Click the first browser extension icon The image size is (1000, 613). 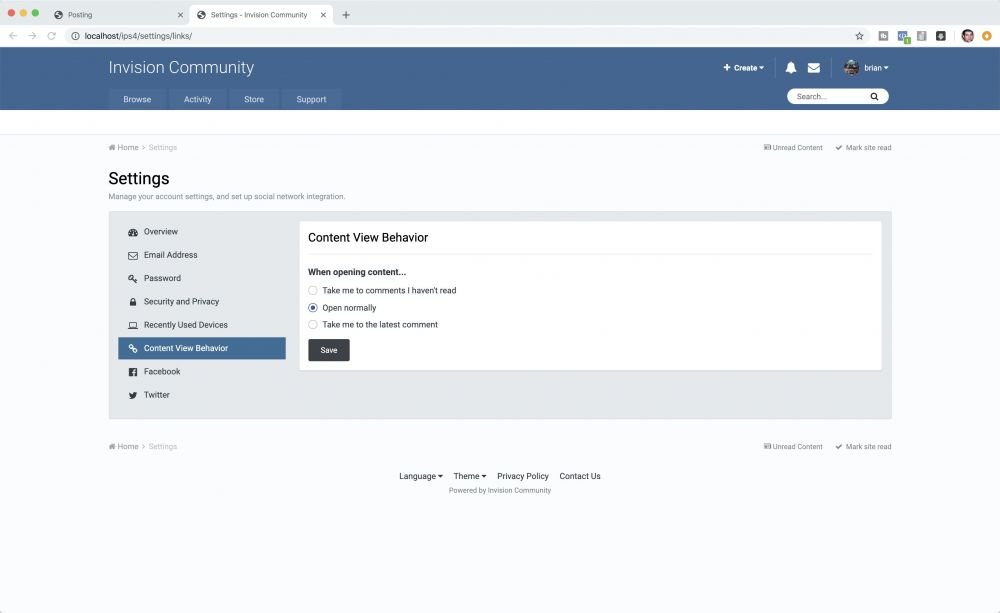883,36
